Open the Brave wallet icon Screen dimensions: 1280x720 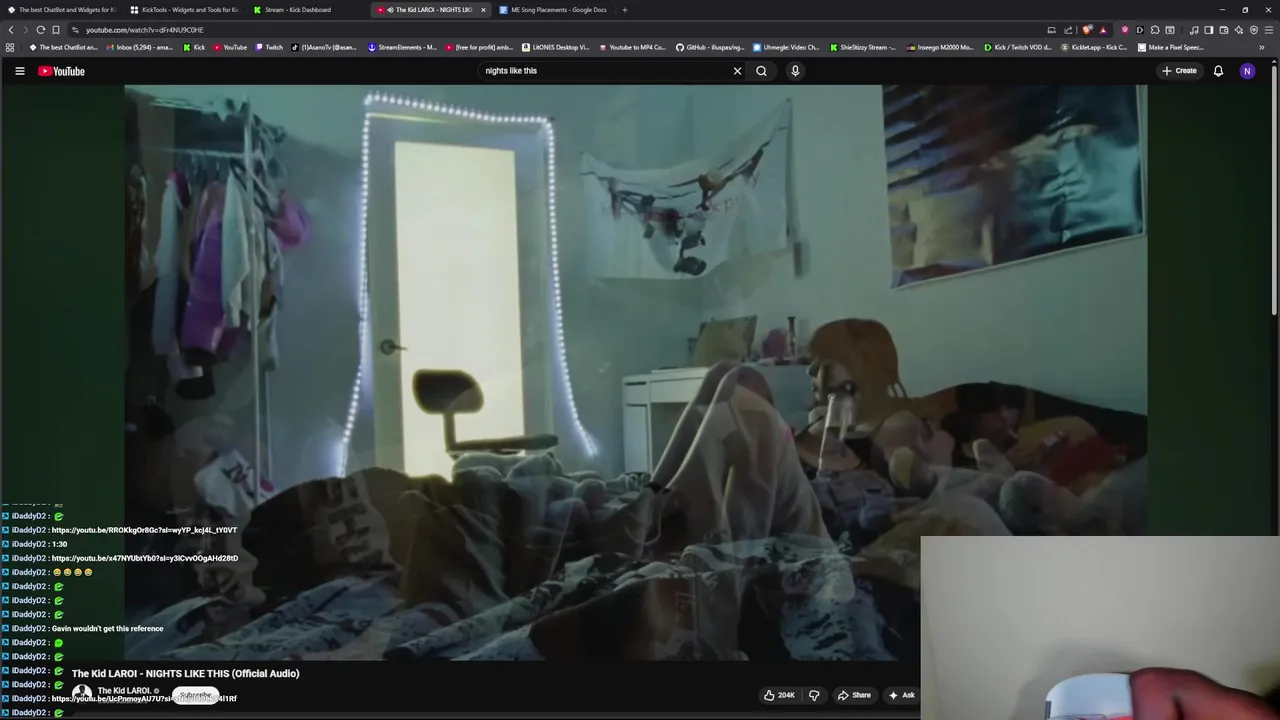click(1223, 30)
